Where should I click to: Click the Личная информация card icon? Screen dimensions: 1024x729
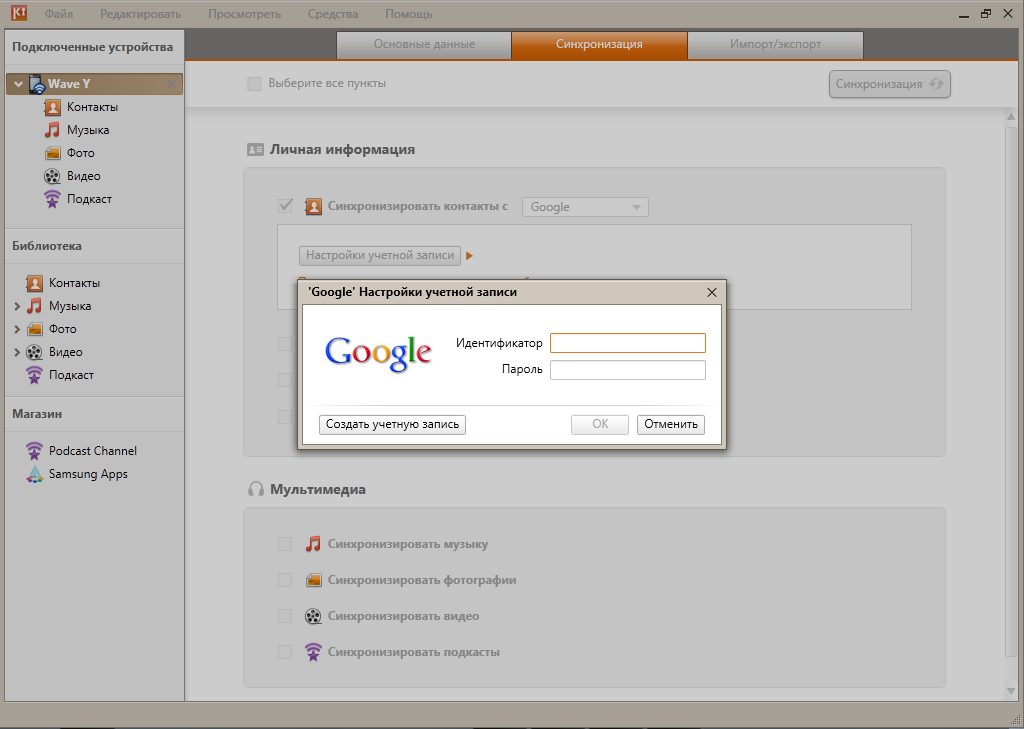(255, 149)
